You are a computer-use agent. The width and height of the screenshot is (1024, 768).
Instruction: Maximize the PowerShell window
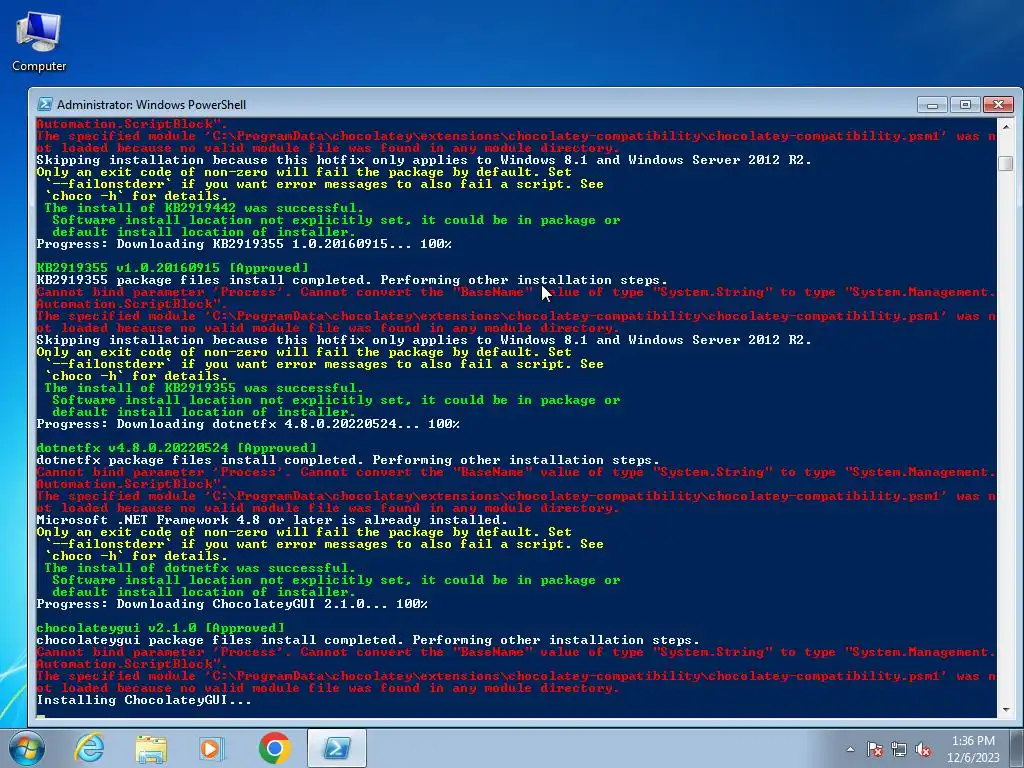pos(965,104)
